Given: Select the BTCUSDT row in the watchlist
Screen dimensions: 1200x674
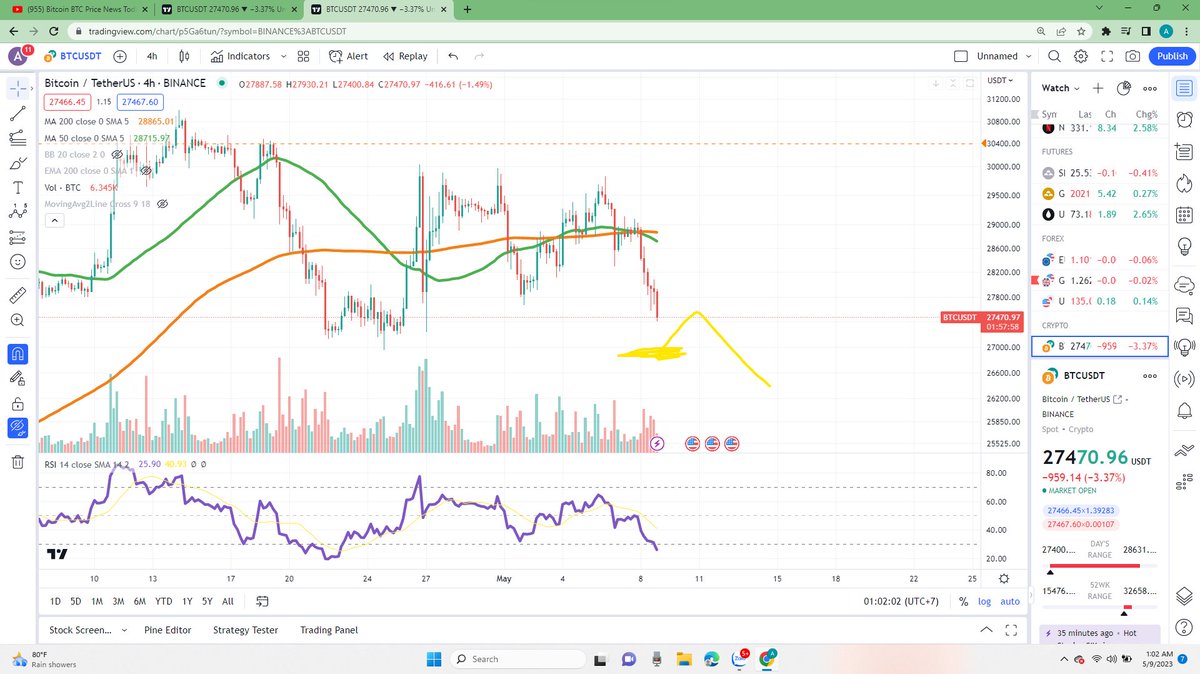Looking at the screenshot, I should 1100,346.
